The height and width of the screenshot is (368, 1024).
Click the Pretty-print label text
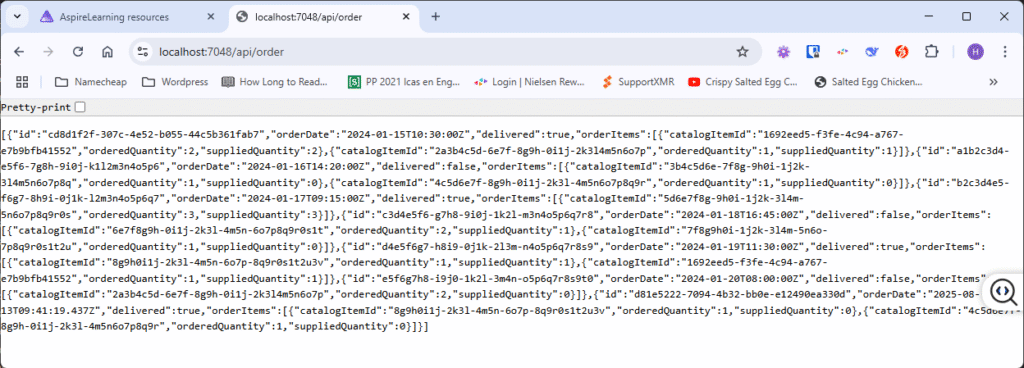coord(37,107)
